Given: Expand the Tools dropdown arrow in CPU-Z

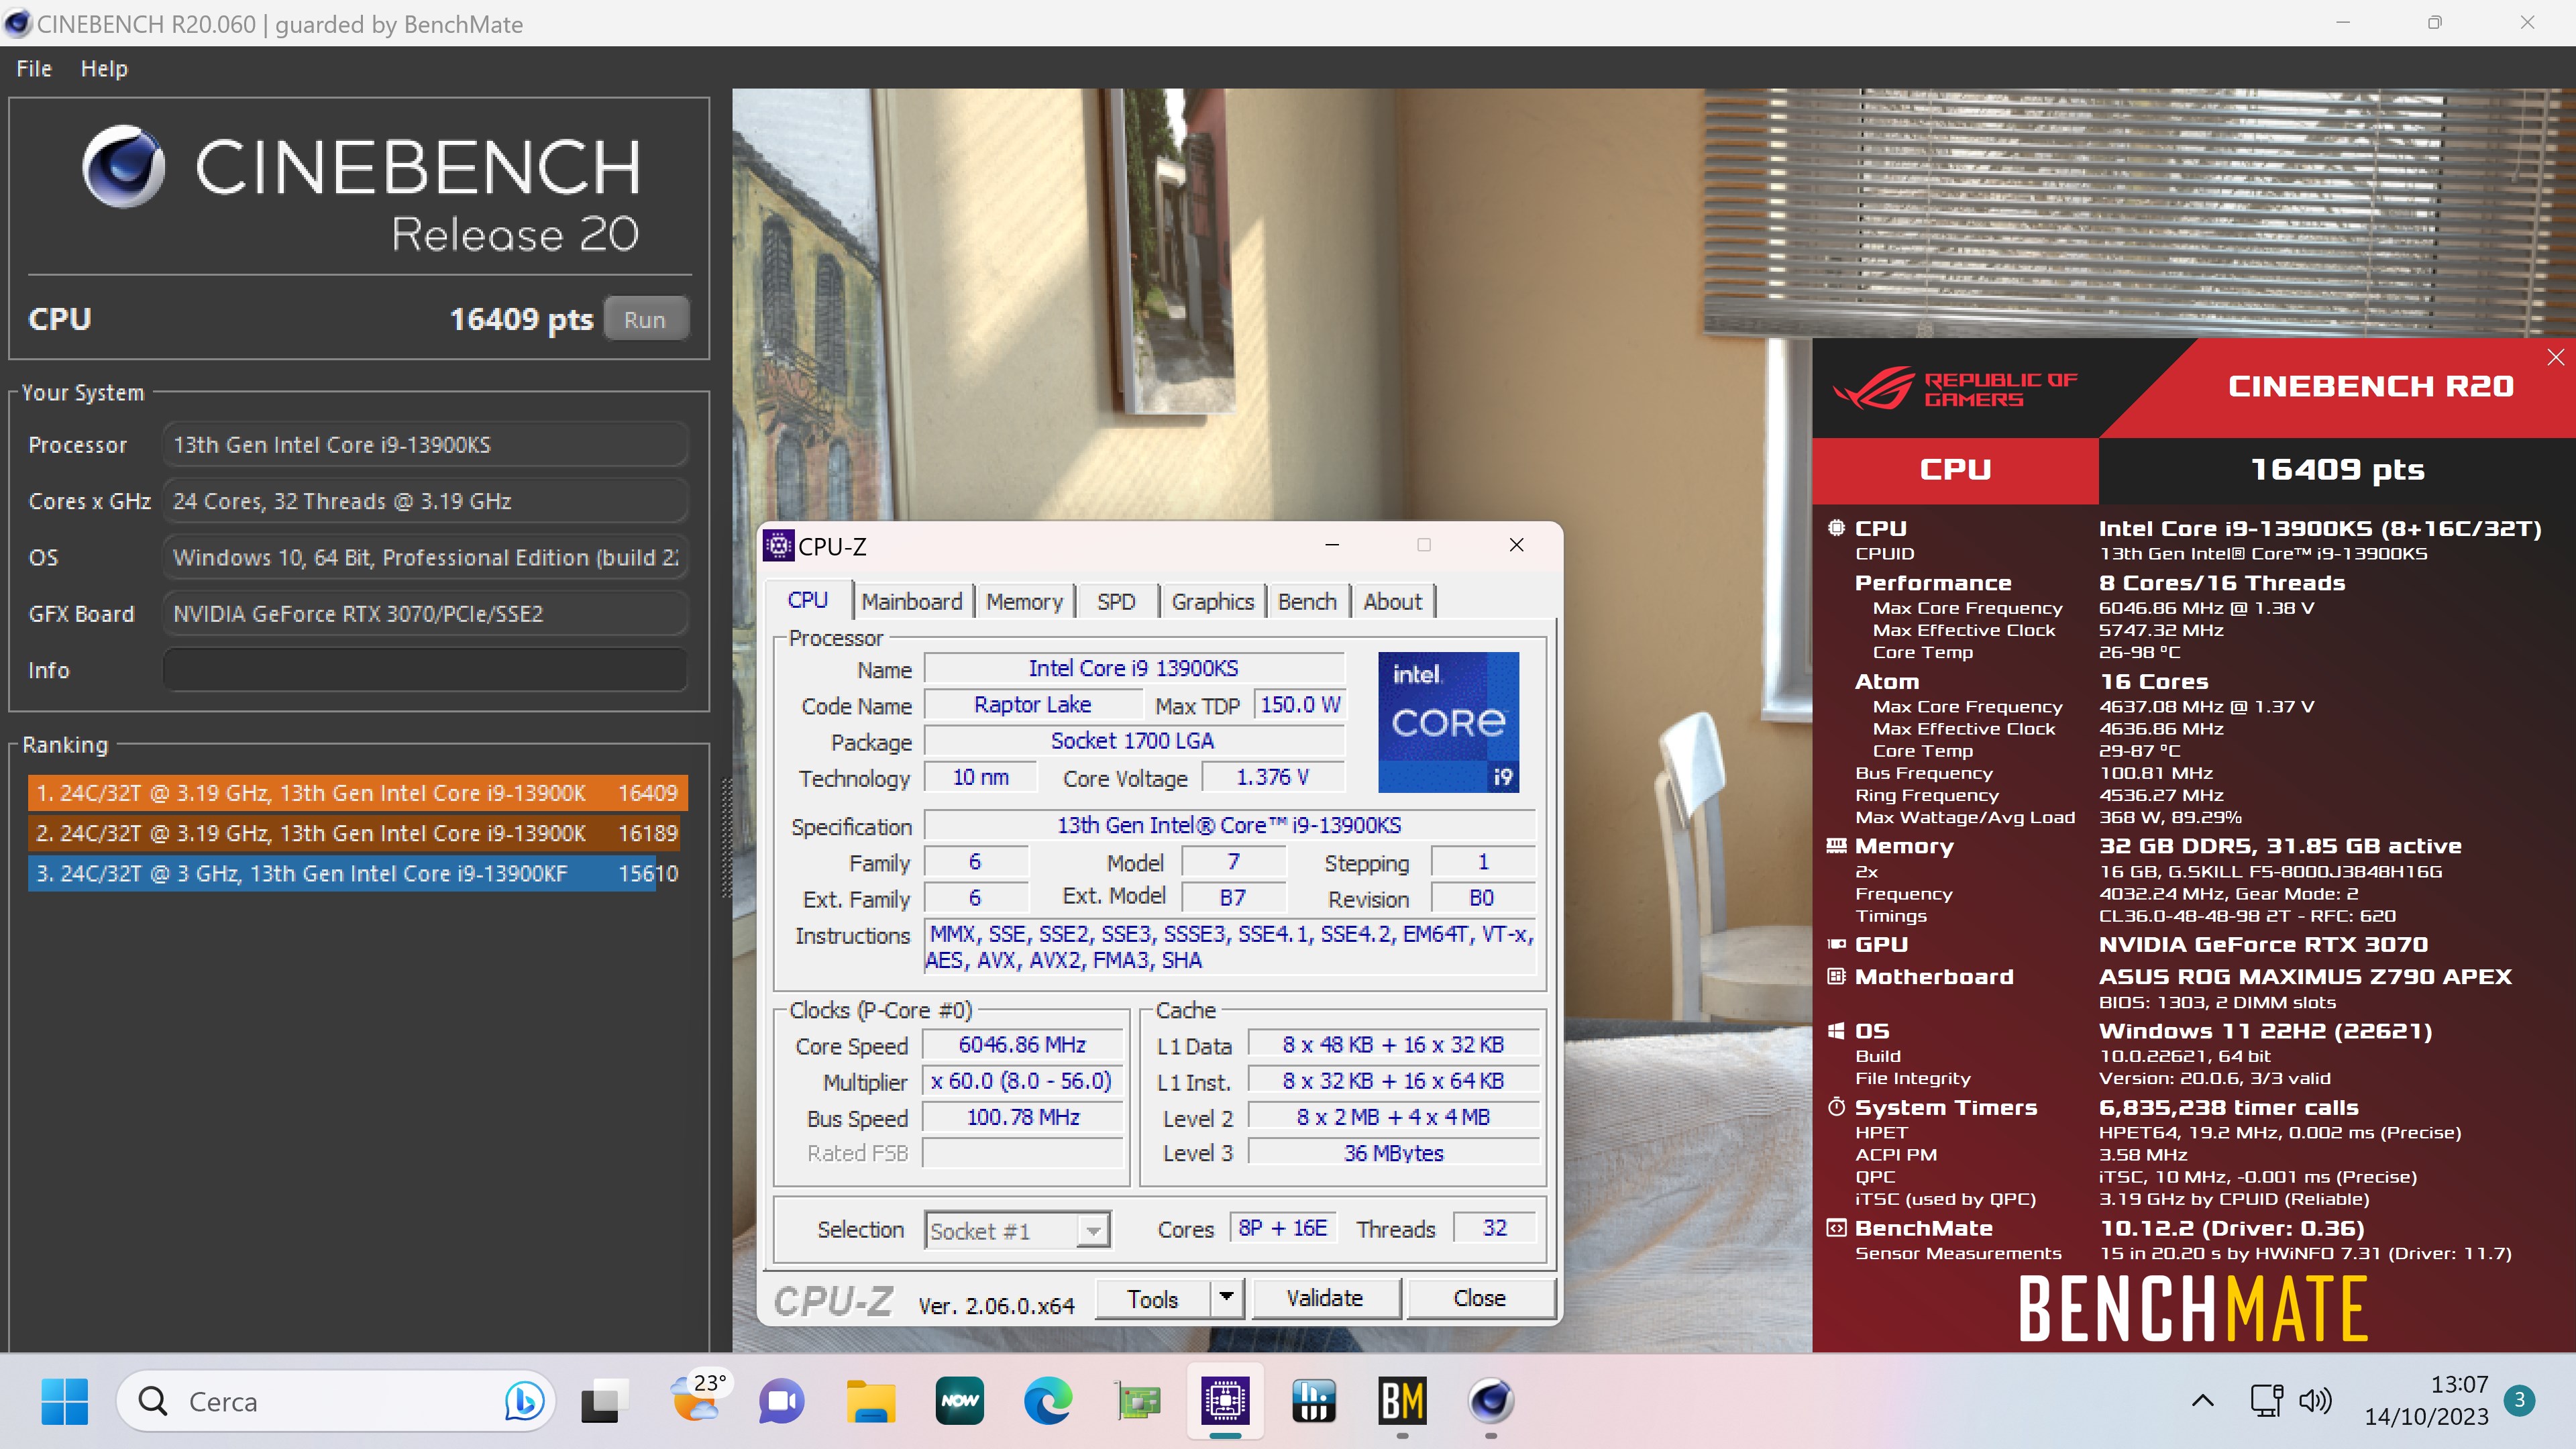Looking at the screenshot, I should (x=1226, y=1298).
